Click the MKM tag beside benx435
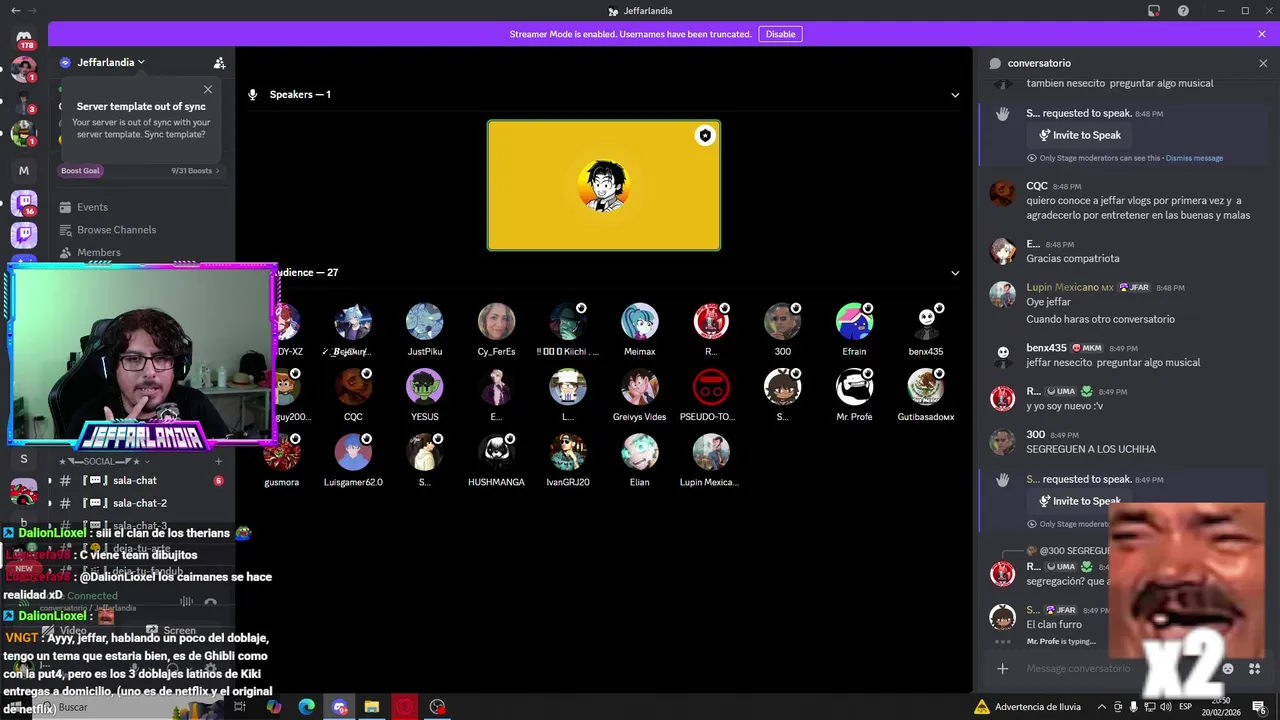 pos(1086,348)
